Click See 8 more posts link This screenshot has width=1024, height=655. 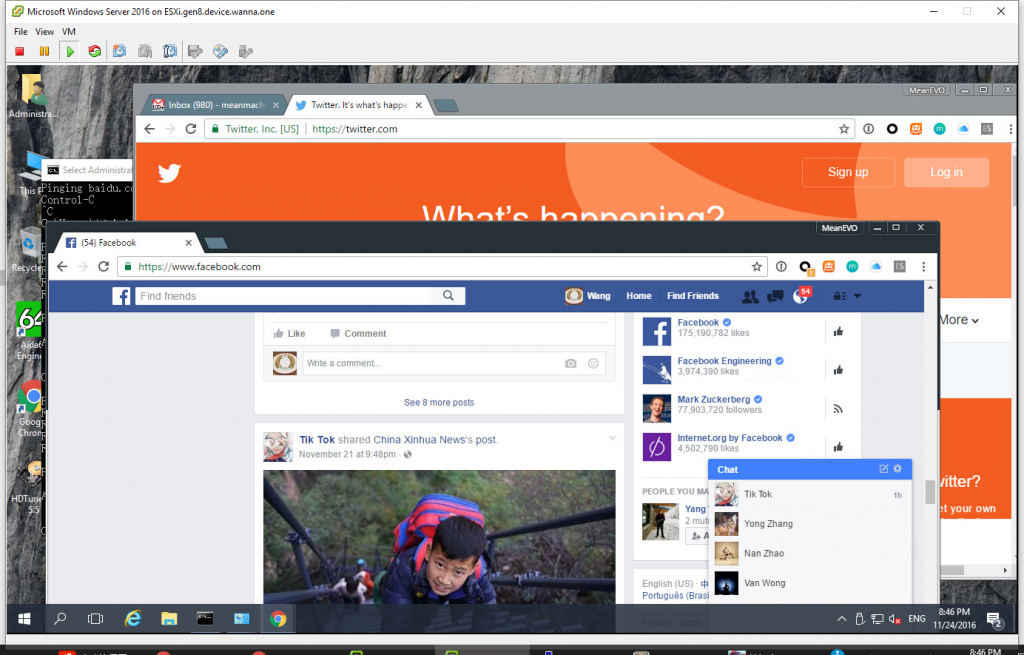coord(439,402)
